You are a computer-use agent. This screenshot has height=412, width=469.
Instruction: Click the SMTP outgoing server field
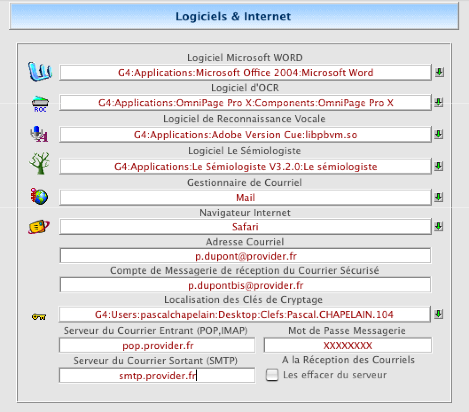(157, 376)
